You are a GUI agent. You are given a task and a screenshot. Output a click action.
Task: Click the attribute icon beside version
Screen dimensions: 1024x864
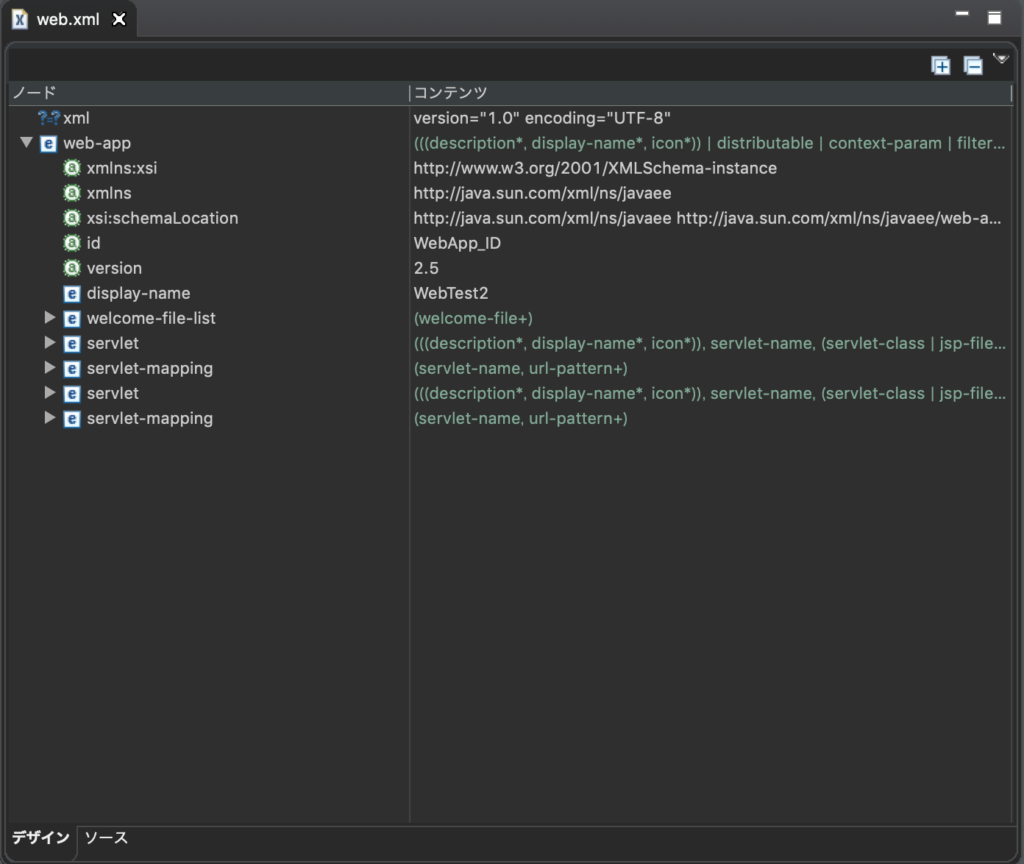tap(70, 268)
